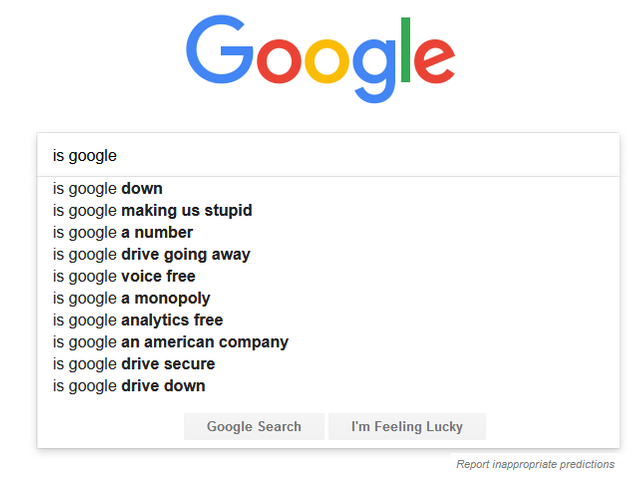Screen dimensions: 640x493
Task: Pick the "is google a number" prediction
Action: point(123,233)
